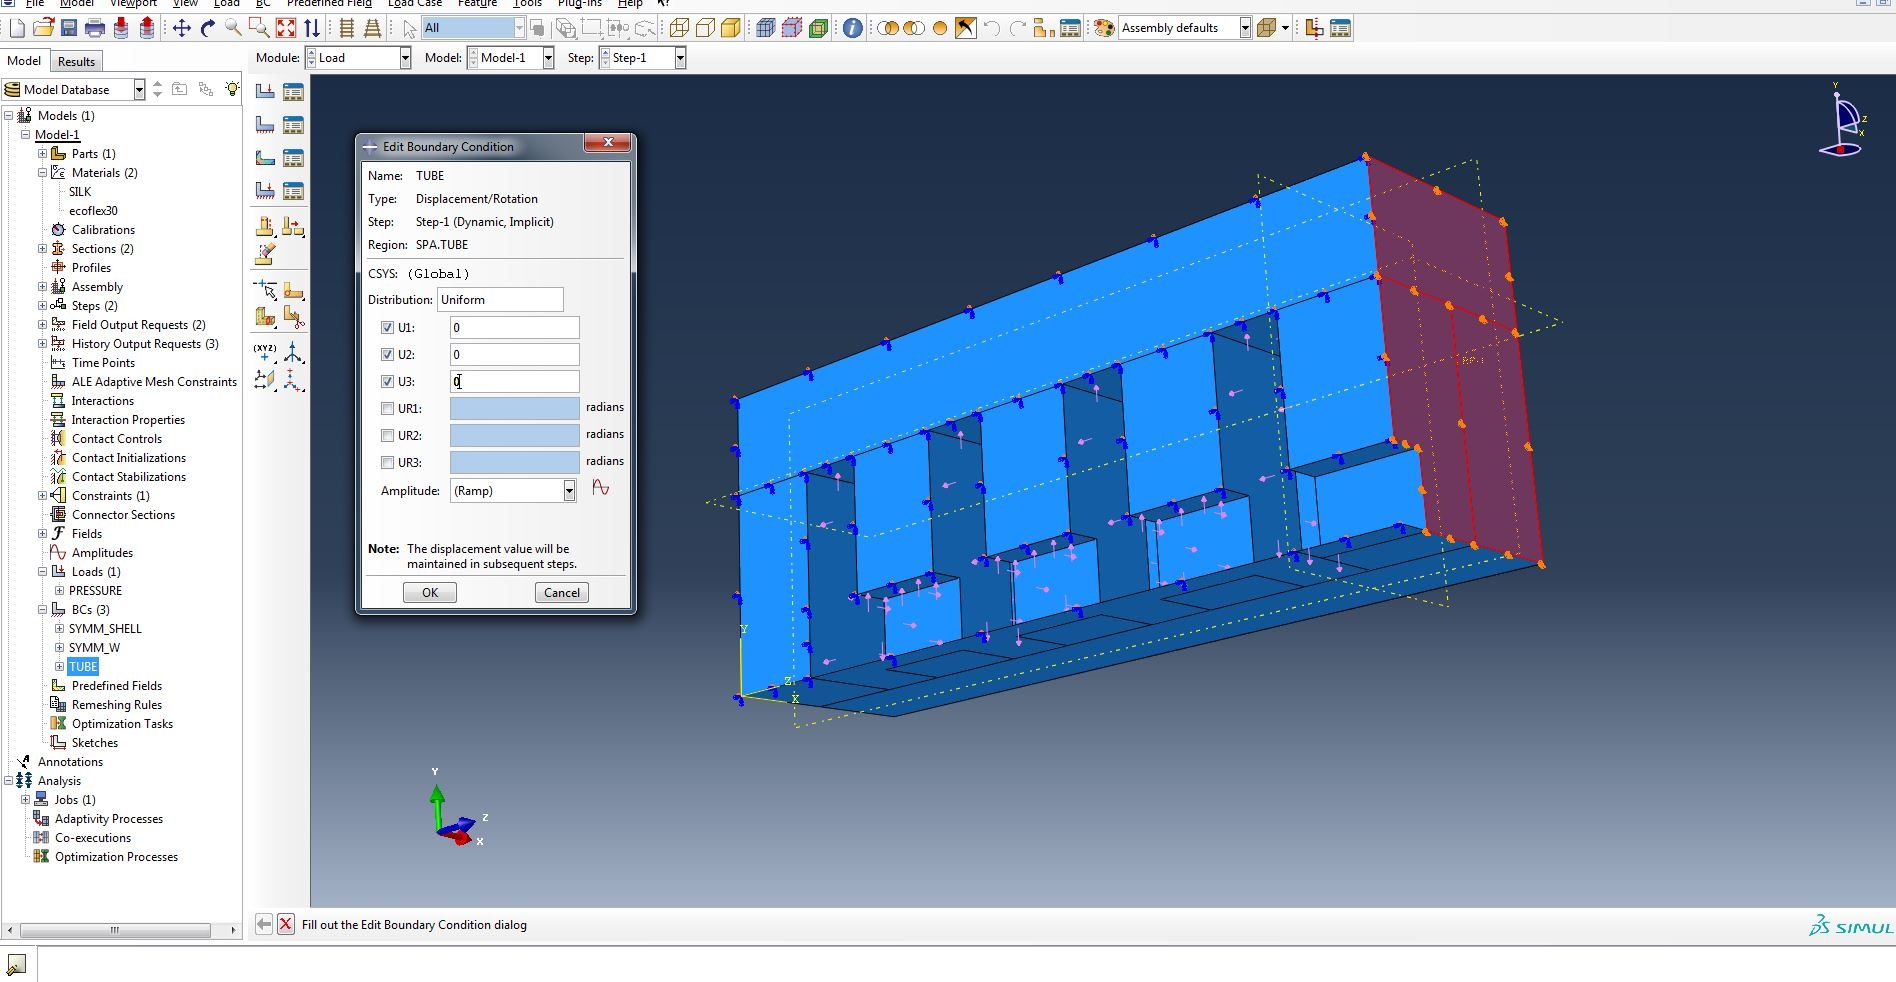Open the Load Manager icon
1896x982 pixels.
(x=293, y=92)
